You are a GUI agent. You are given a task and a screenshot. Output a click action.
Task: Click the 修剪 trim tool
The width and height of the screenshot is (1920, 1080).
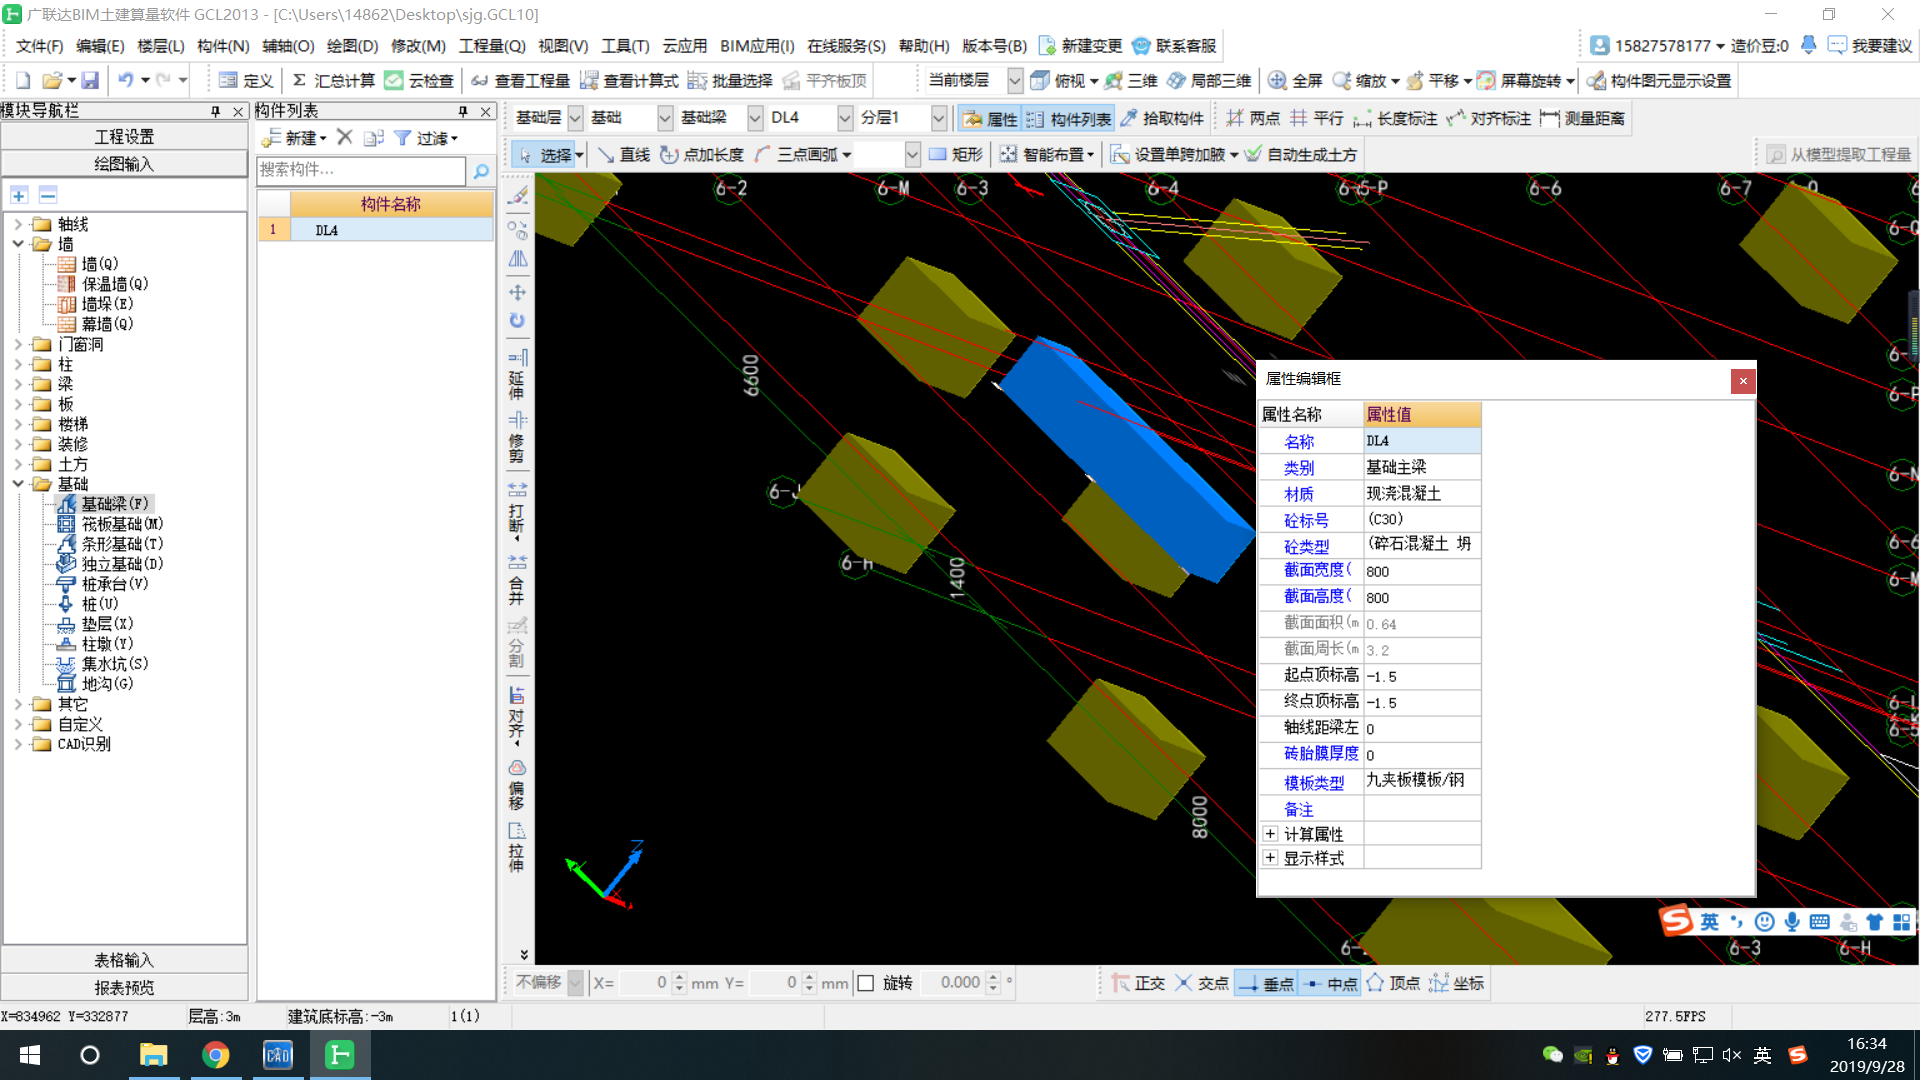pyautogui.click(x=517, y=438)
